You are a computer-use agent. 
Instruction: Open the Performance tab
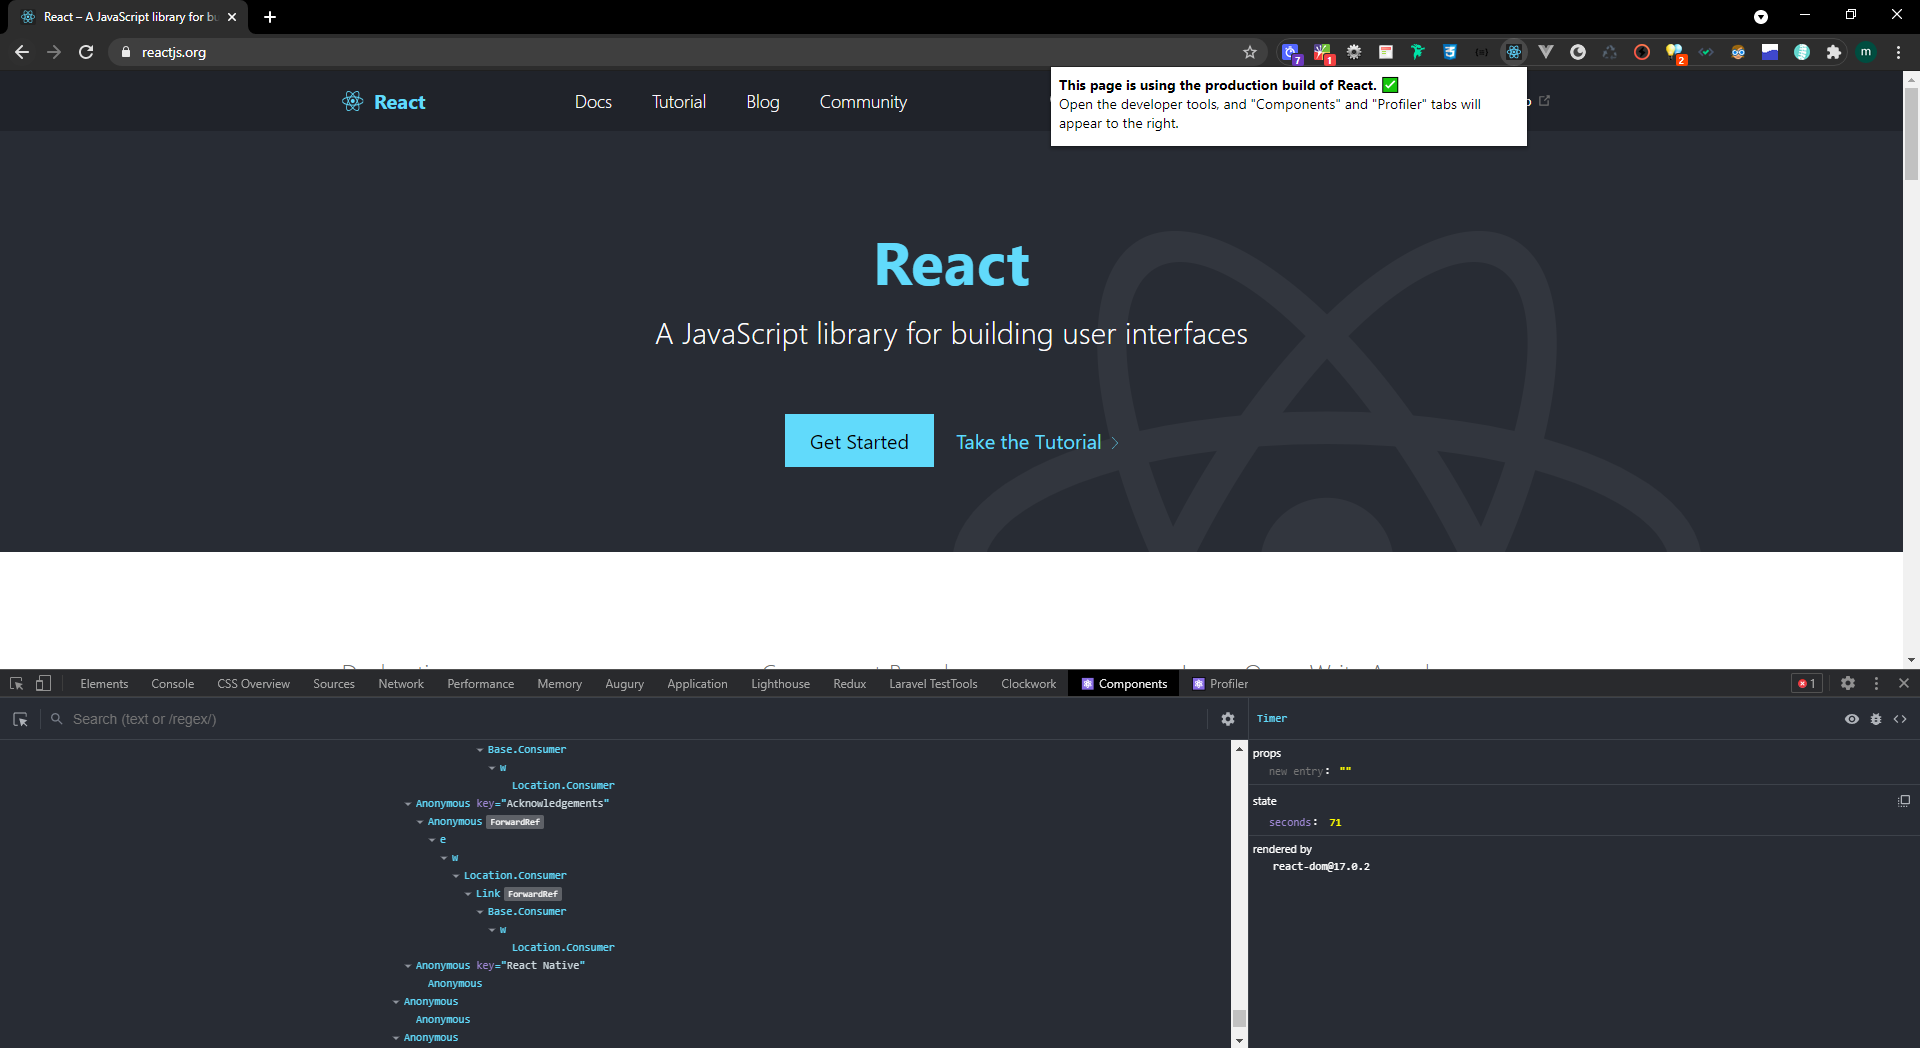pos(480,684)
